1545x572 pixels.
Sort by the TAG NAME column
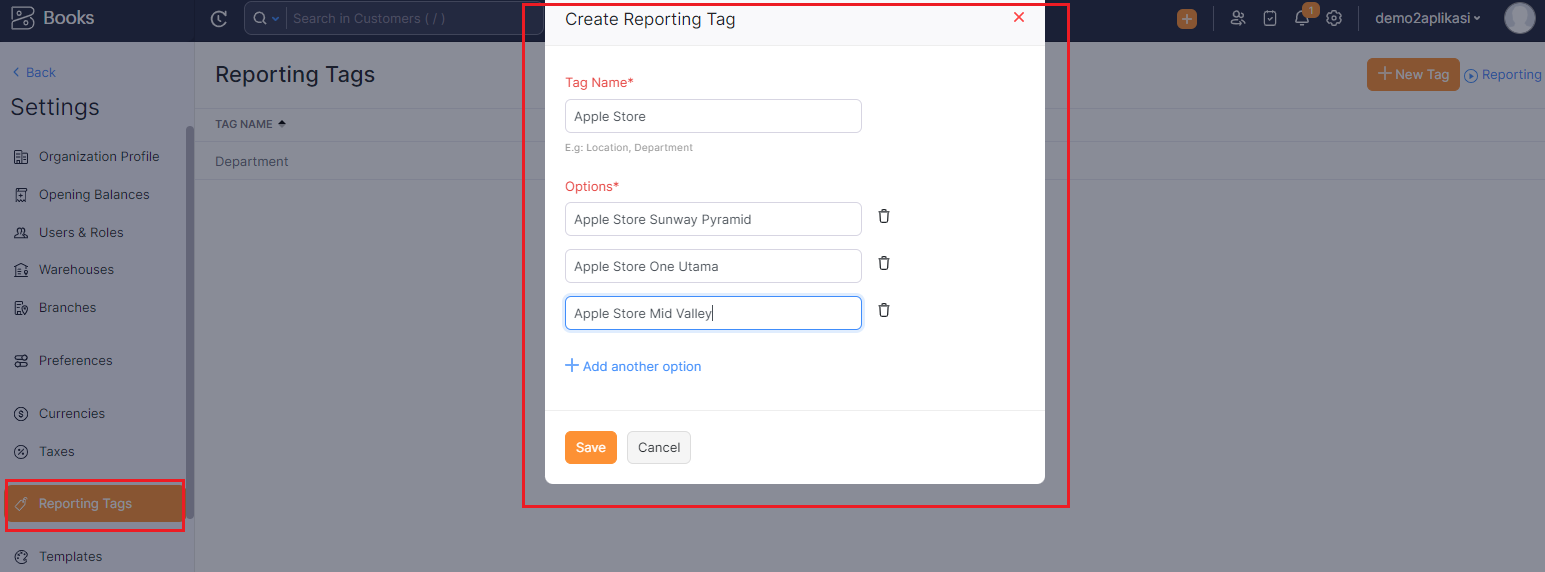pos(251,124)
